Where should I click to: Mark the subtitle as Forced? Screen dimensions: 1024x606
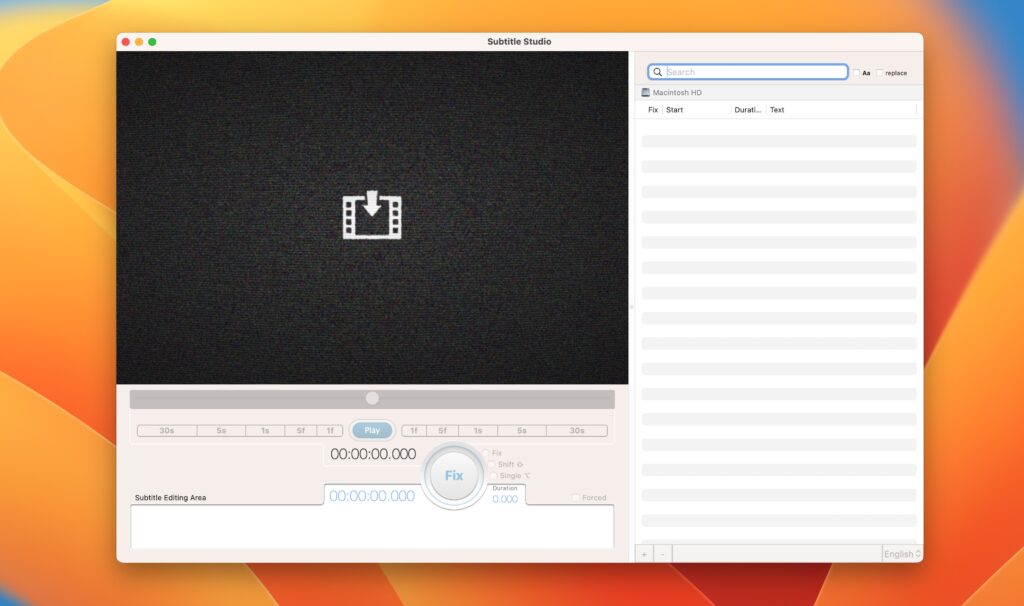pyautogui.click(x=575, y=497)
